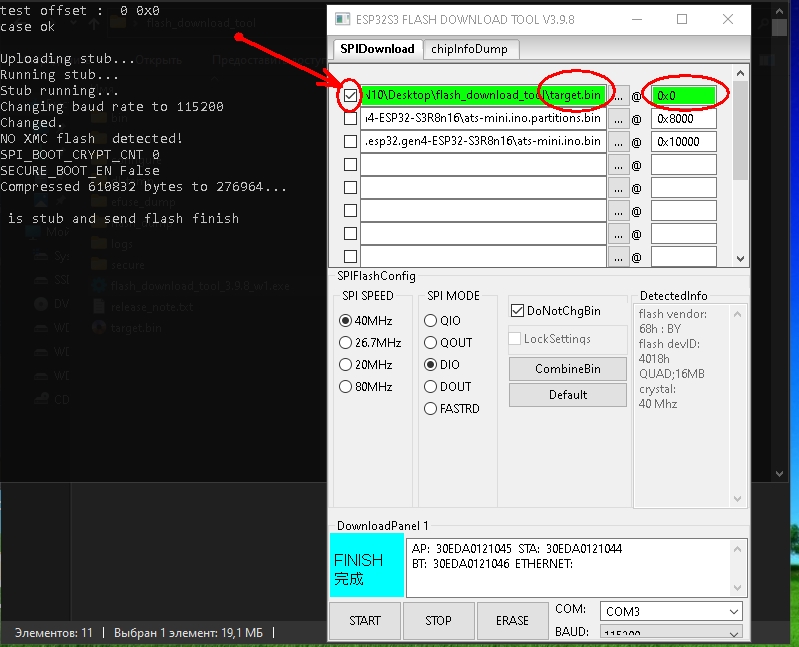
Task: Click DetectedInfo scroll down arrow
Action: [x=737, y=499]
